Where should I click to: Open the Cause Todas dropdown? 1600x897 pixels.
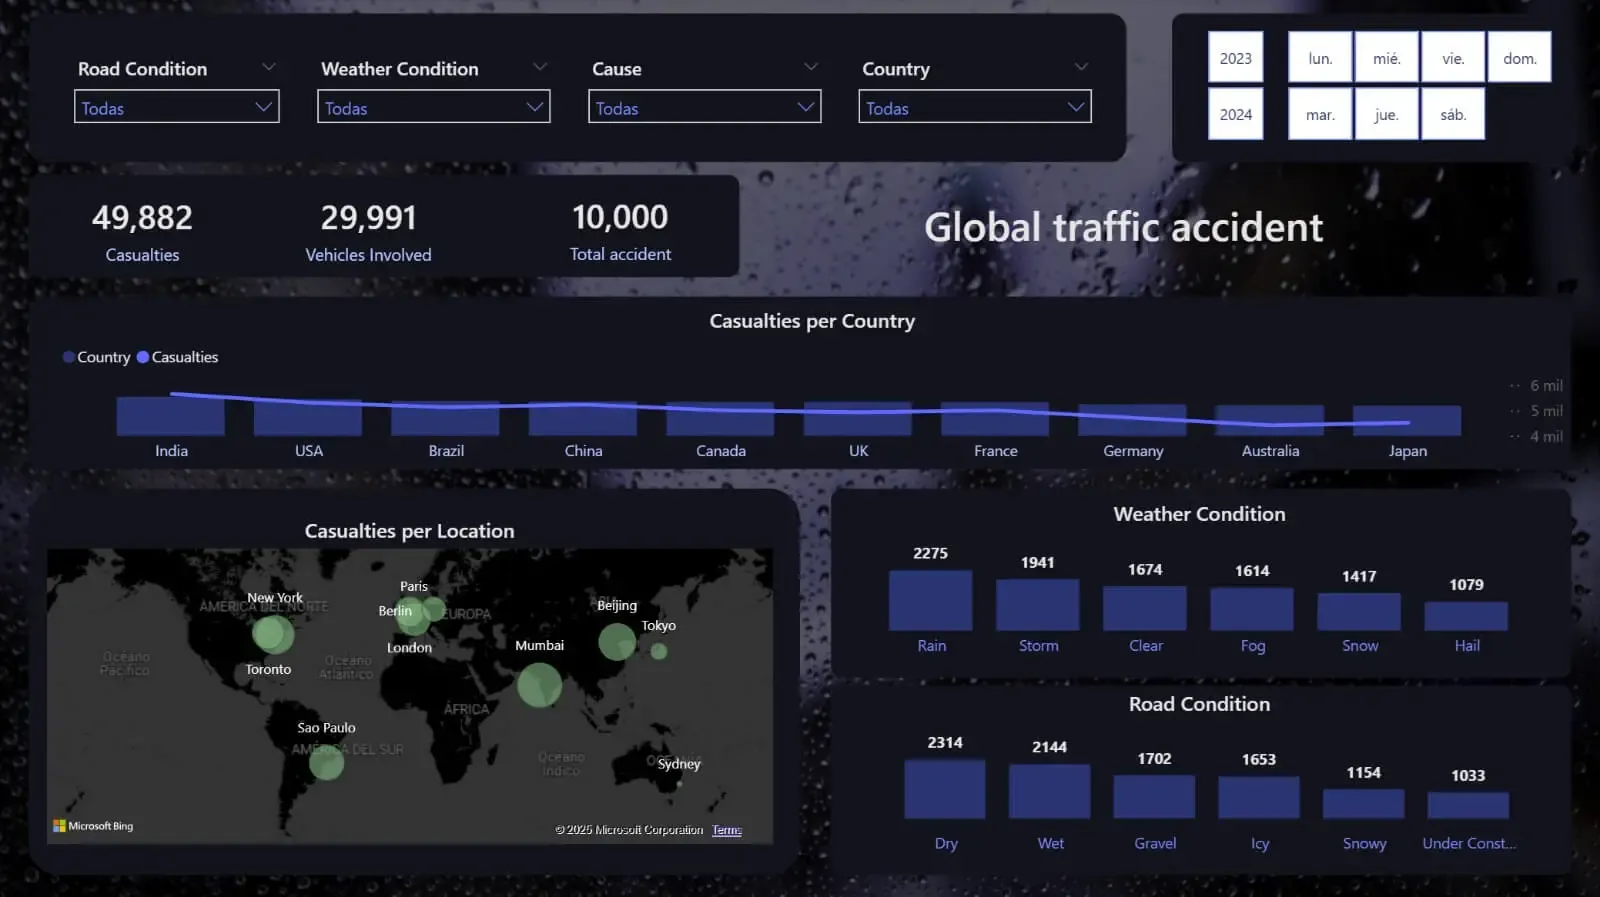click(x=704, y=107)
